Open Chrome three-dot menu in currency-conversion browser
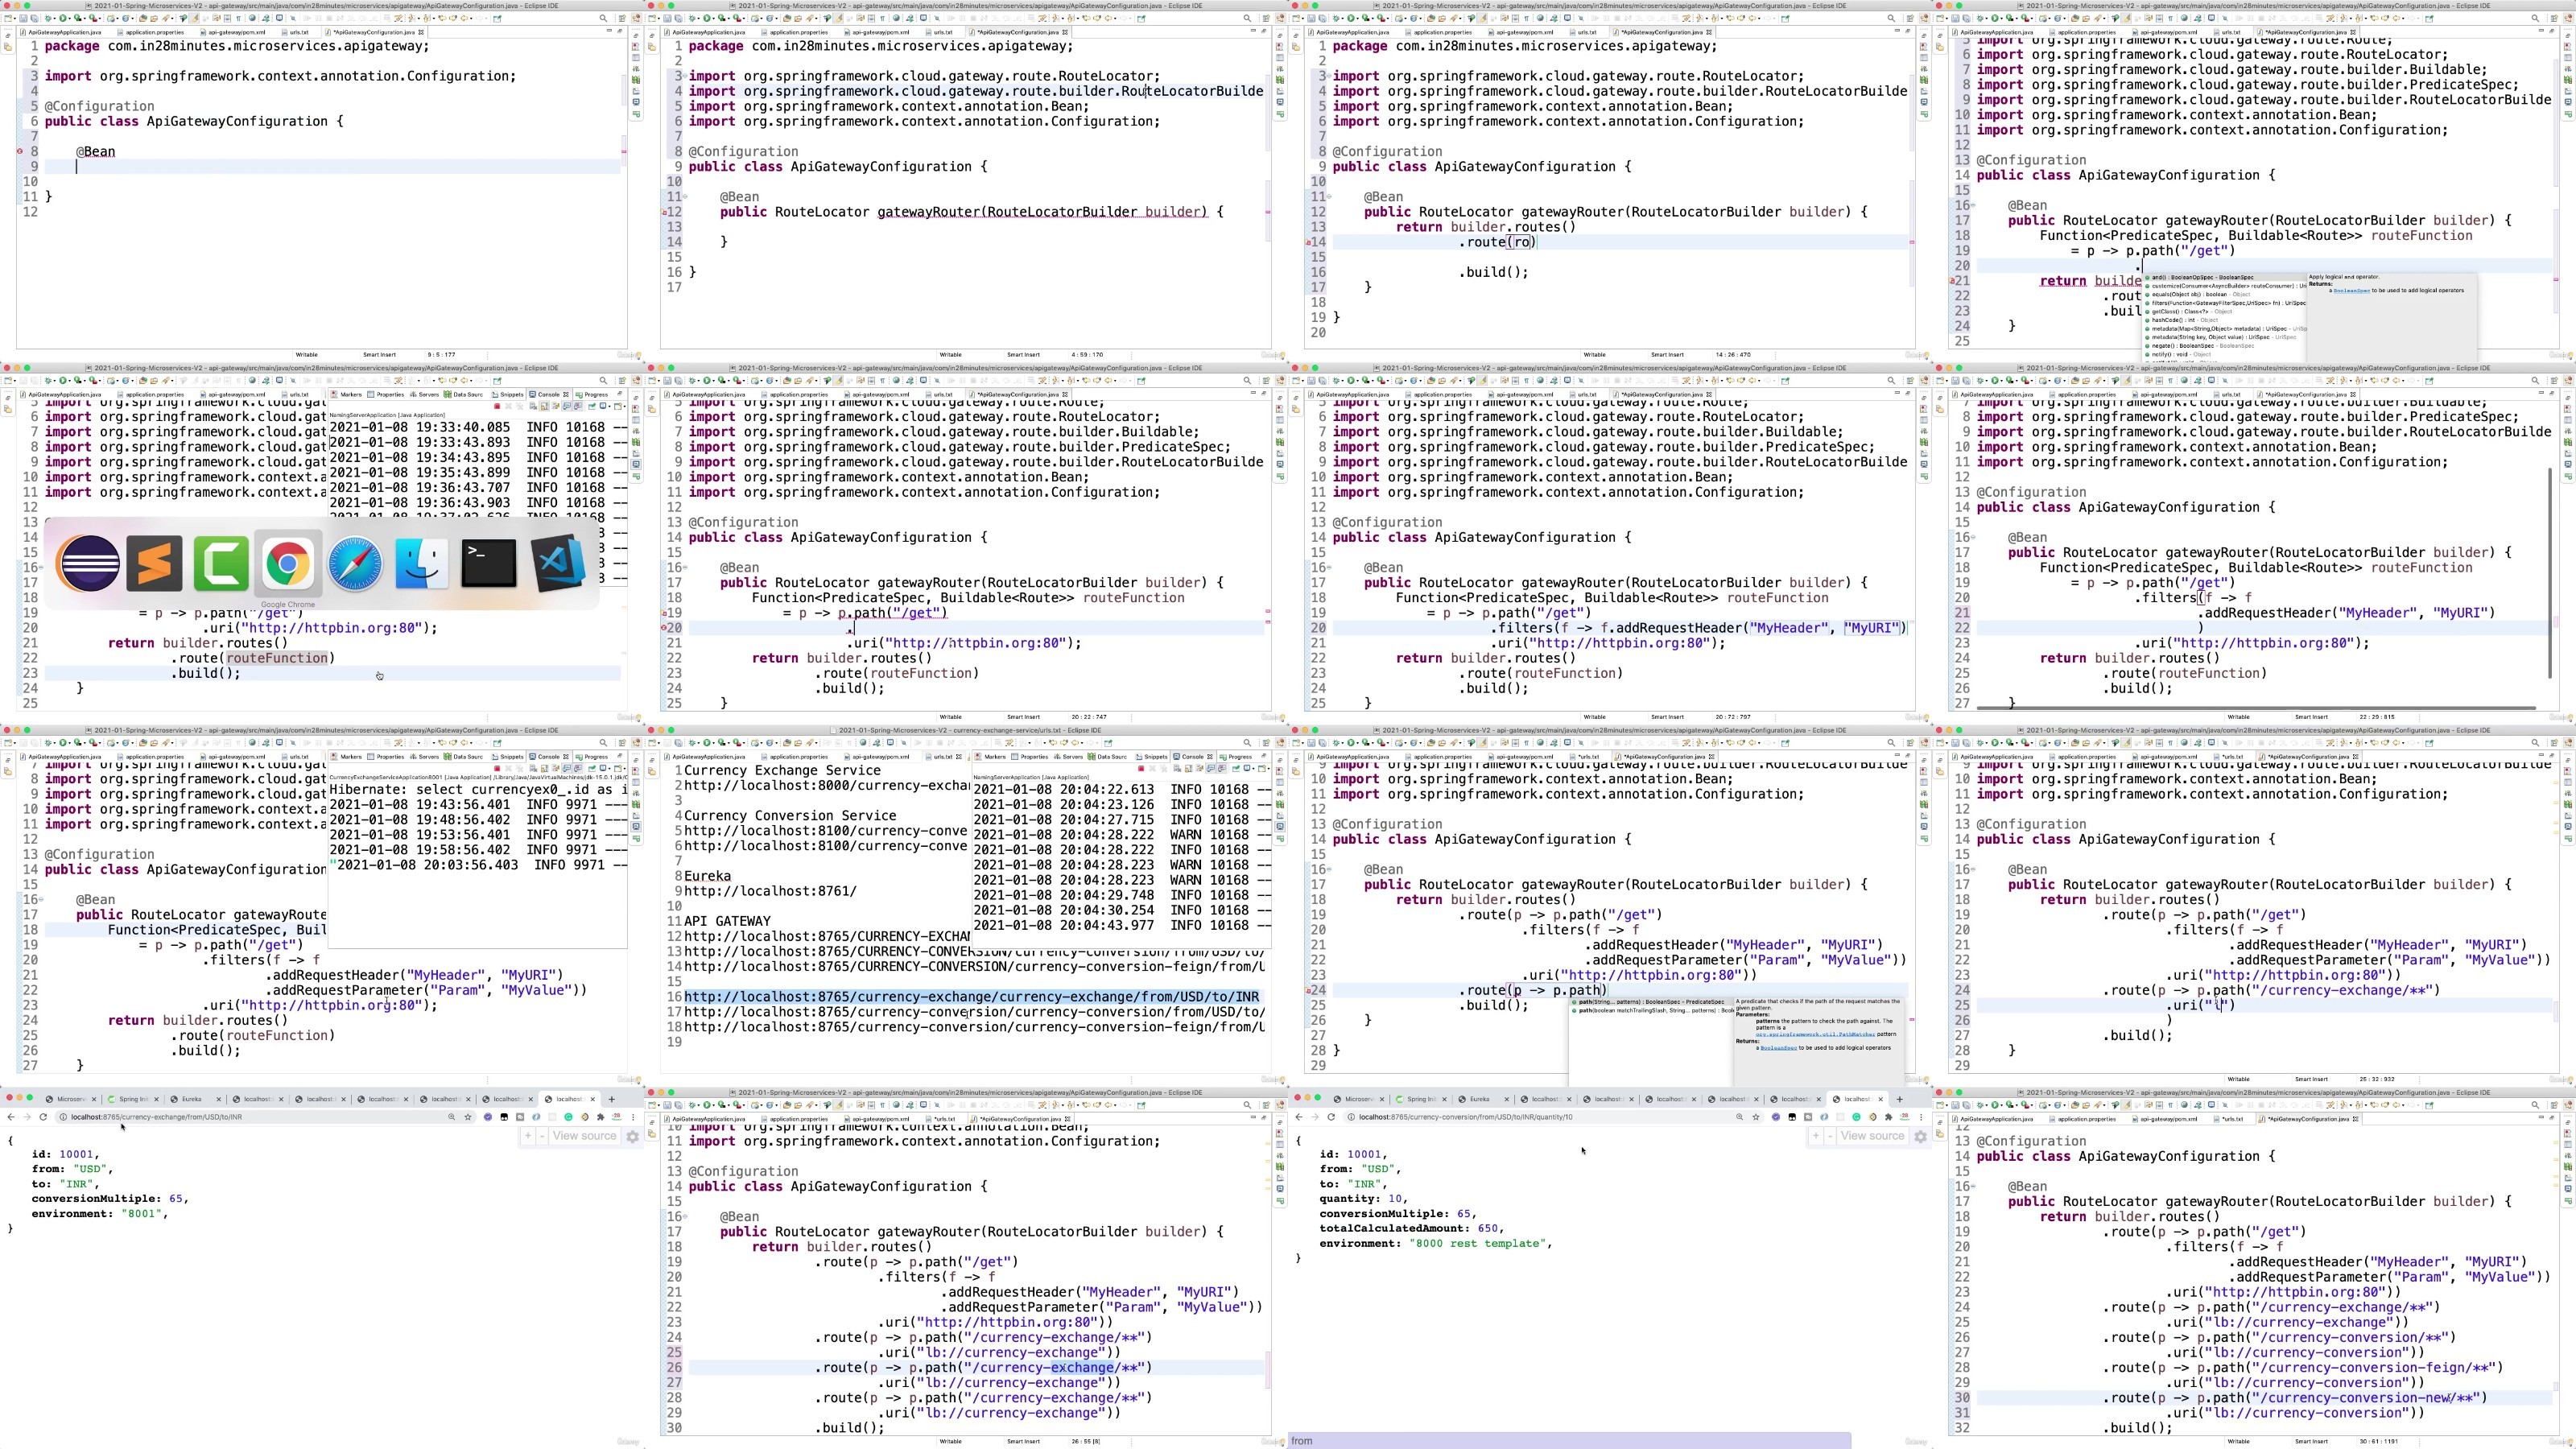 coord(1921,1116)
